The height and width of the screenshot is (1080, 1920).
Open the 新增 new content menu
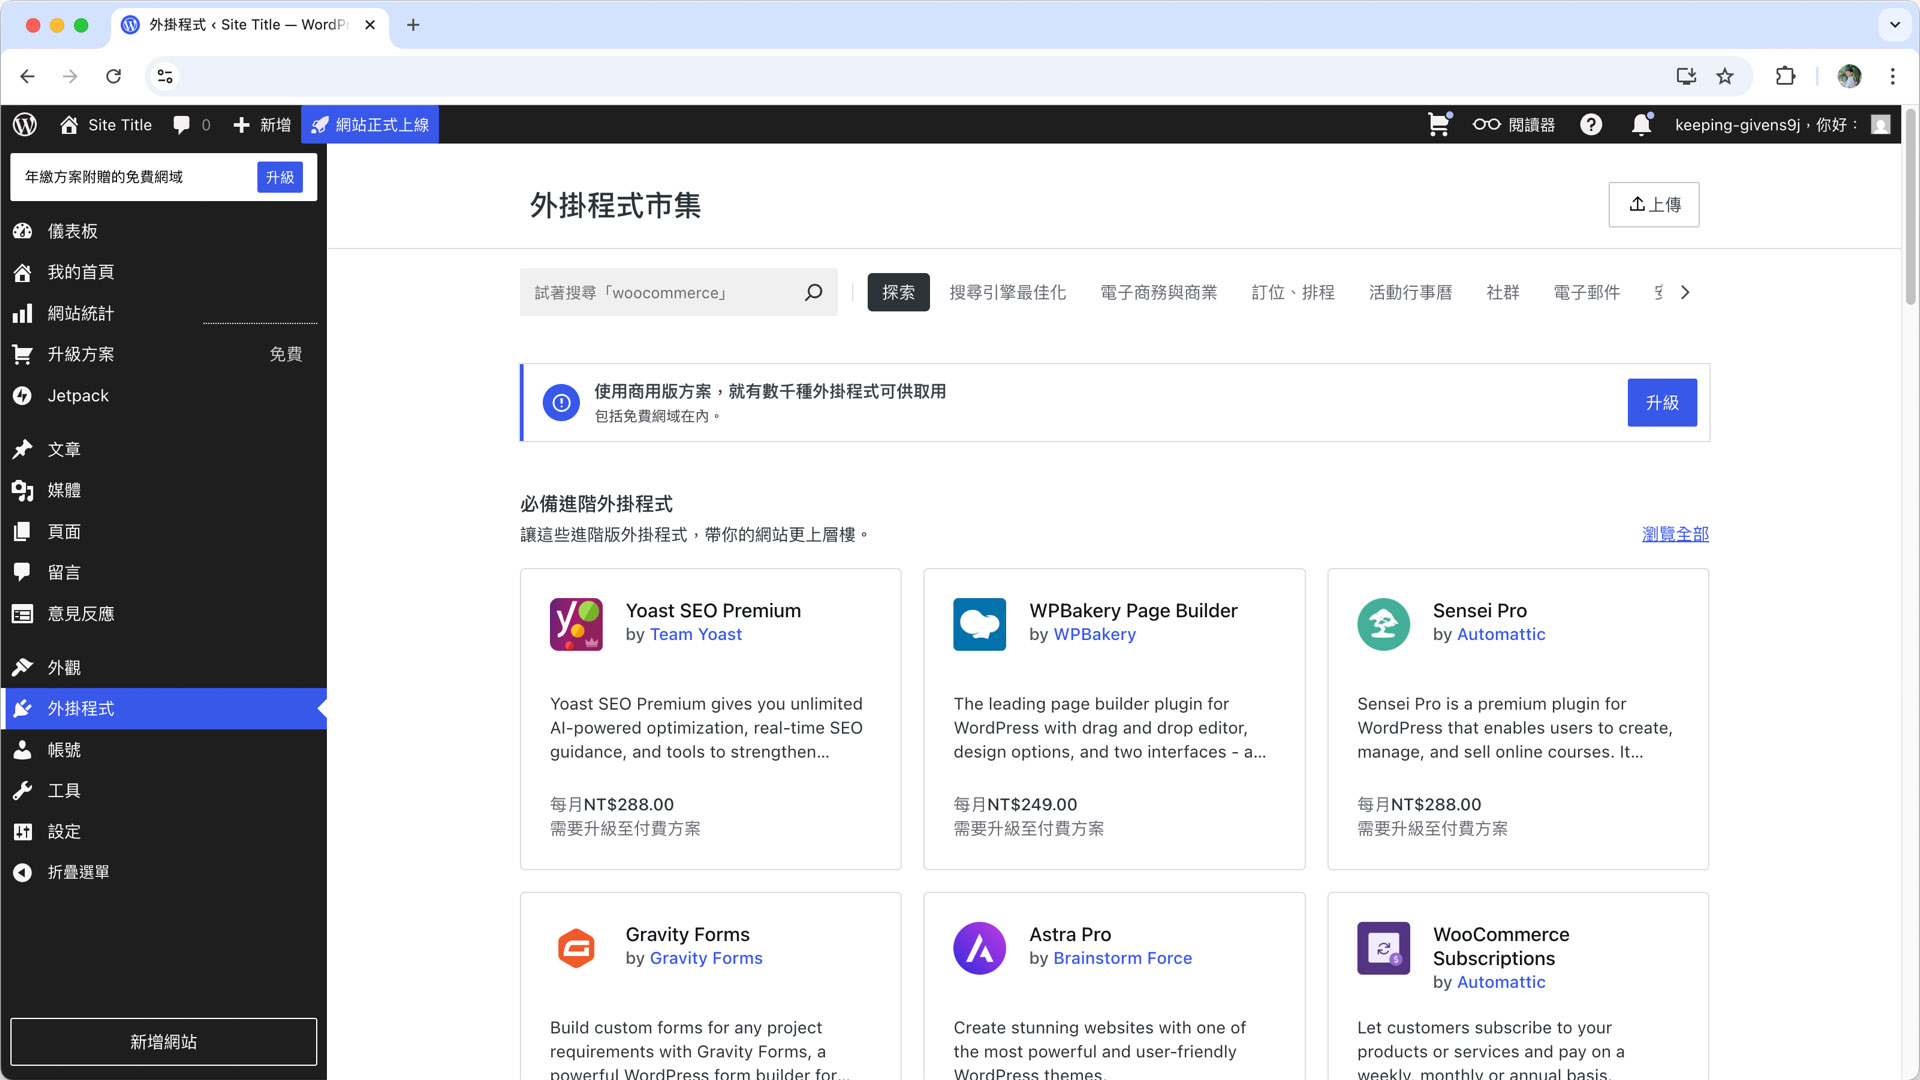[262, 124]
